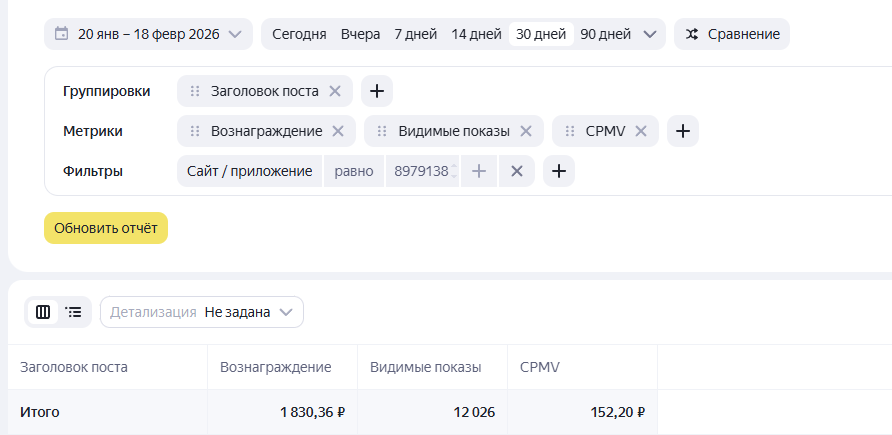Remove the Вознаграждение metric
Screen dimensions: 892x435
[x=338, y=131]
